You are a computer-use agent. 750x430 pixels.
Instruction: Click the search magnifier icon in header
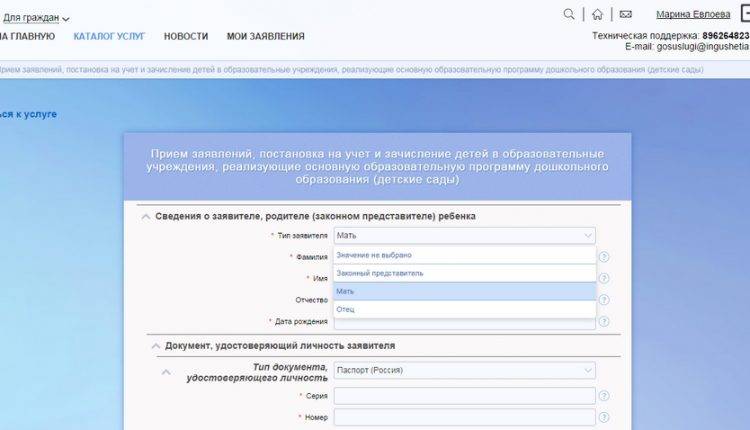click(x=569, y=14)
